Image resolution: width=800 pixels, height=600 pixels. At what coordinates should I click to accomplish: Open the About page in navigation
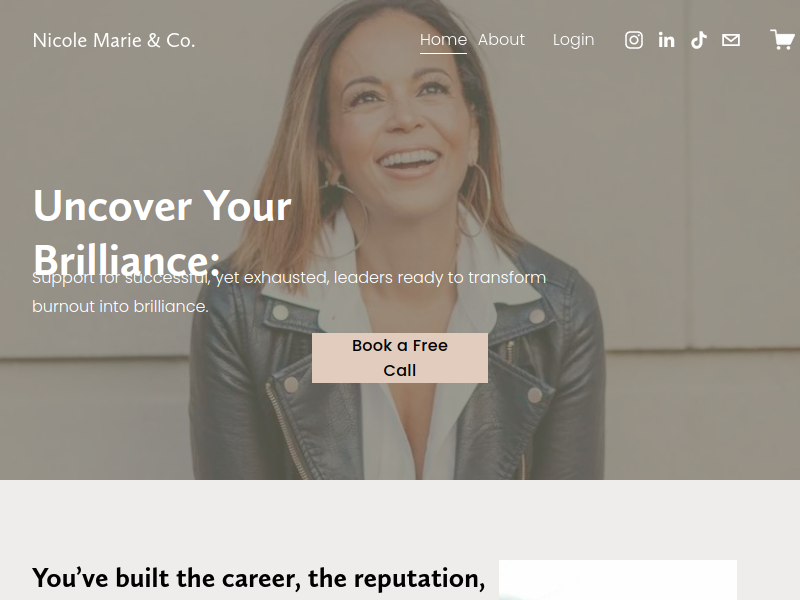501,39
